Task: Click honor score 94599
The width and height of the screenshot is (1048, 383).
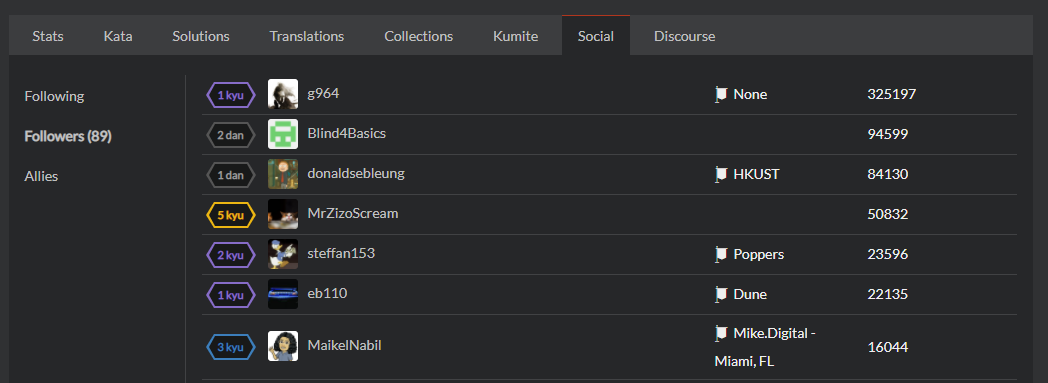Action: 888,135
